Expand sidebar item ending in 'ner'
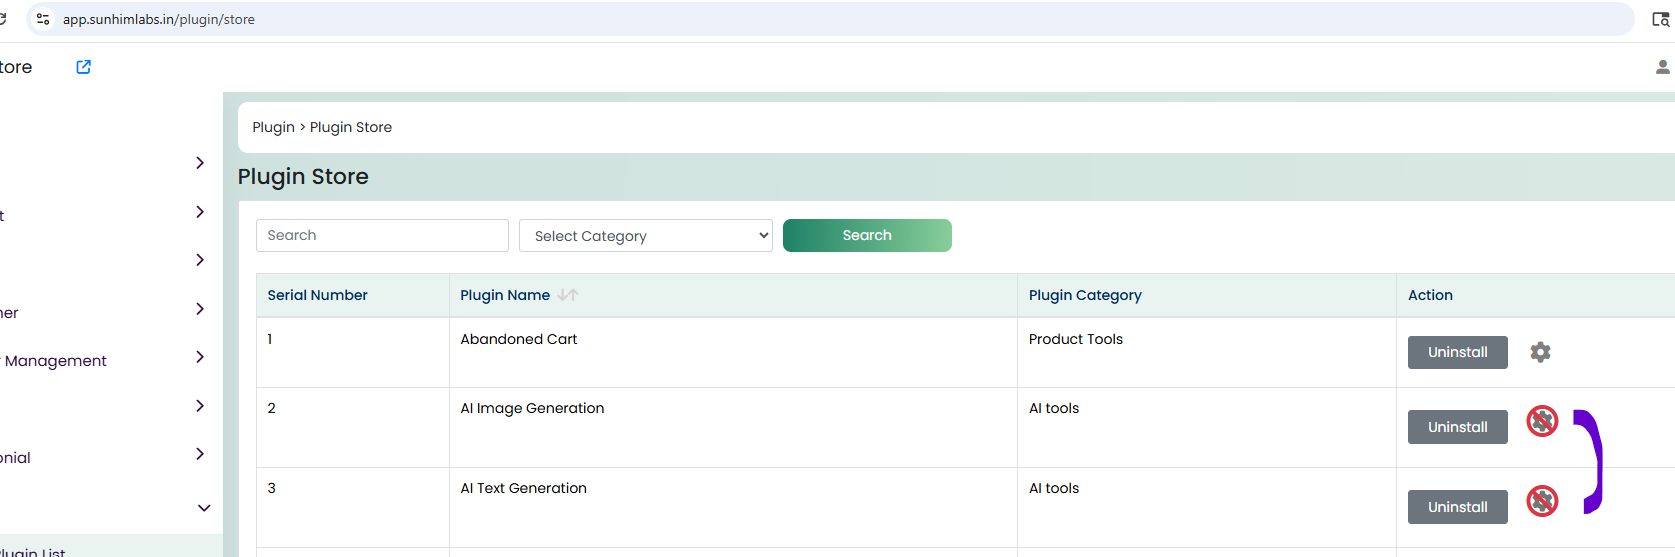This screenshot has height=557, width=1675. 200,309
